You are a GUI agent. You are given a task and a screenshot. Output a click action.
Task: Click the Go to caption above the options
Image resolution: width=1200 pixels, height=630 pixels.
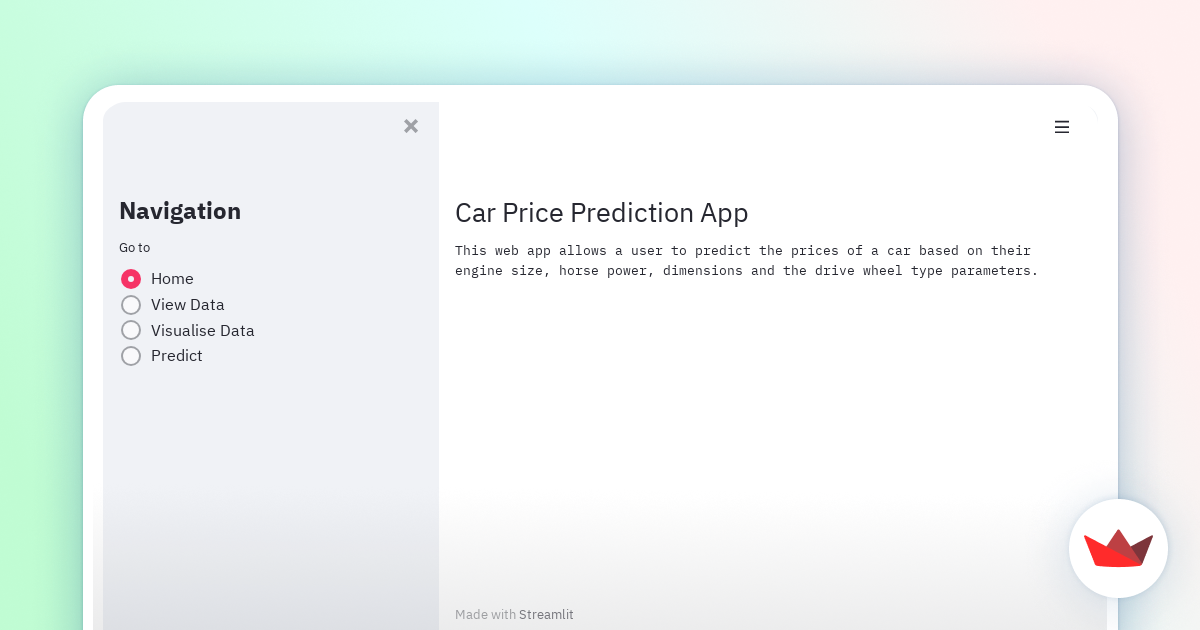pos(135,247)
